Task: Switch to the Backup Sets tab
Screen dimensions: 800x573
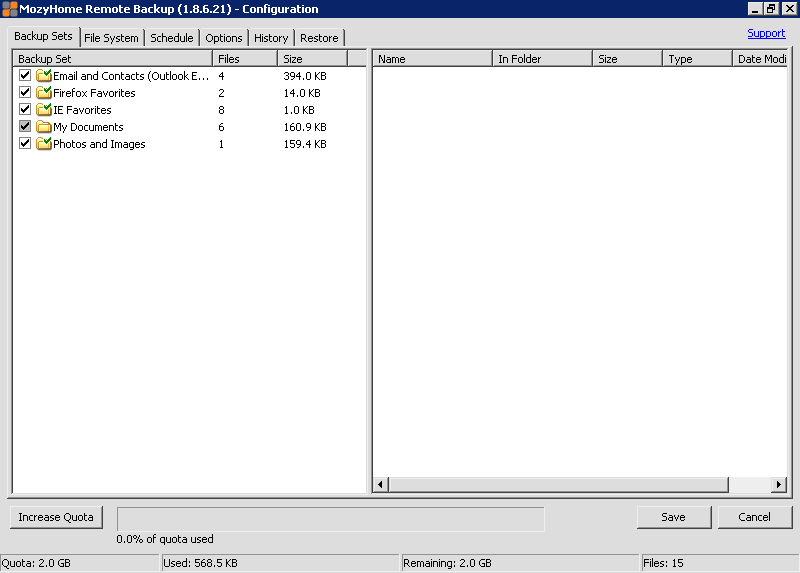Action: [43, 36]
